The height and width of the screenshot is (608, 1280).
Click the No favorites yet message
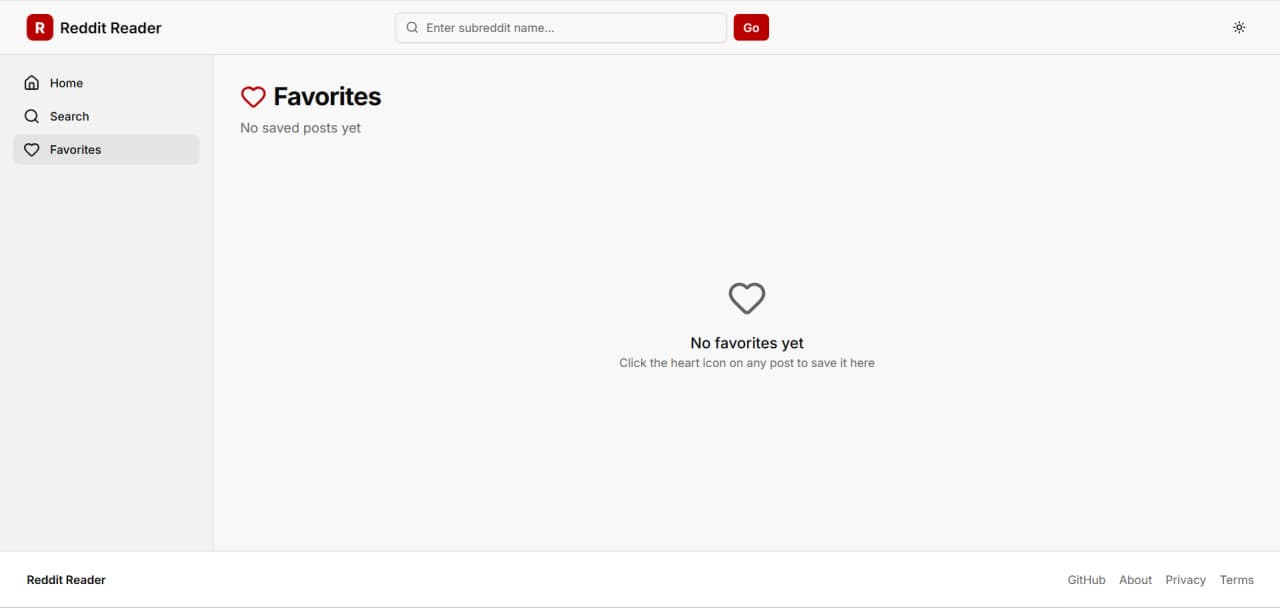click(x=747, y=343)
